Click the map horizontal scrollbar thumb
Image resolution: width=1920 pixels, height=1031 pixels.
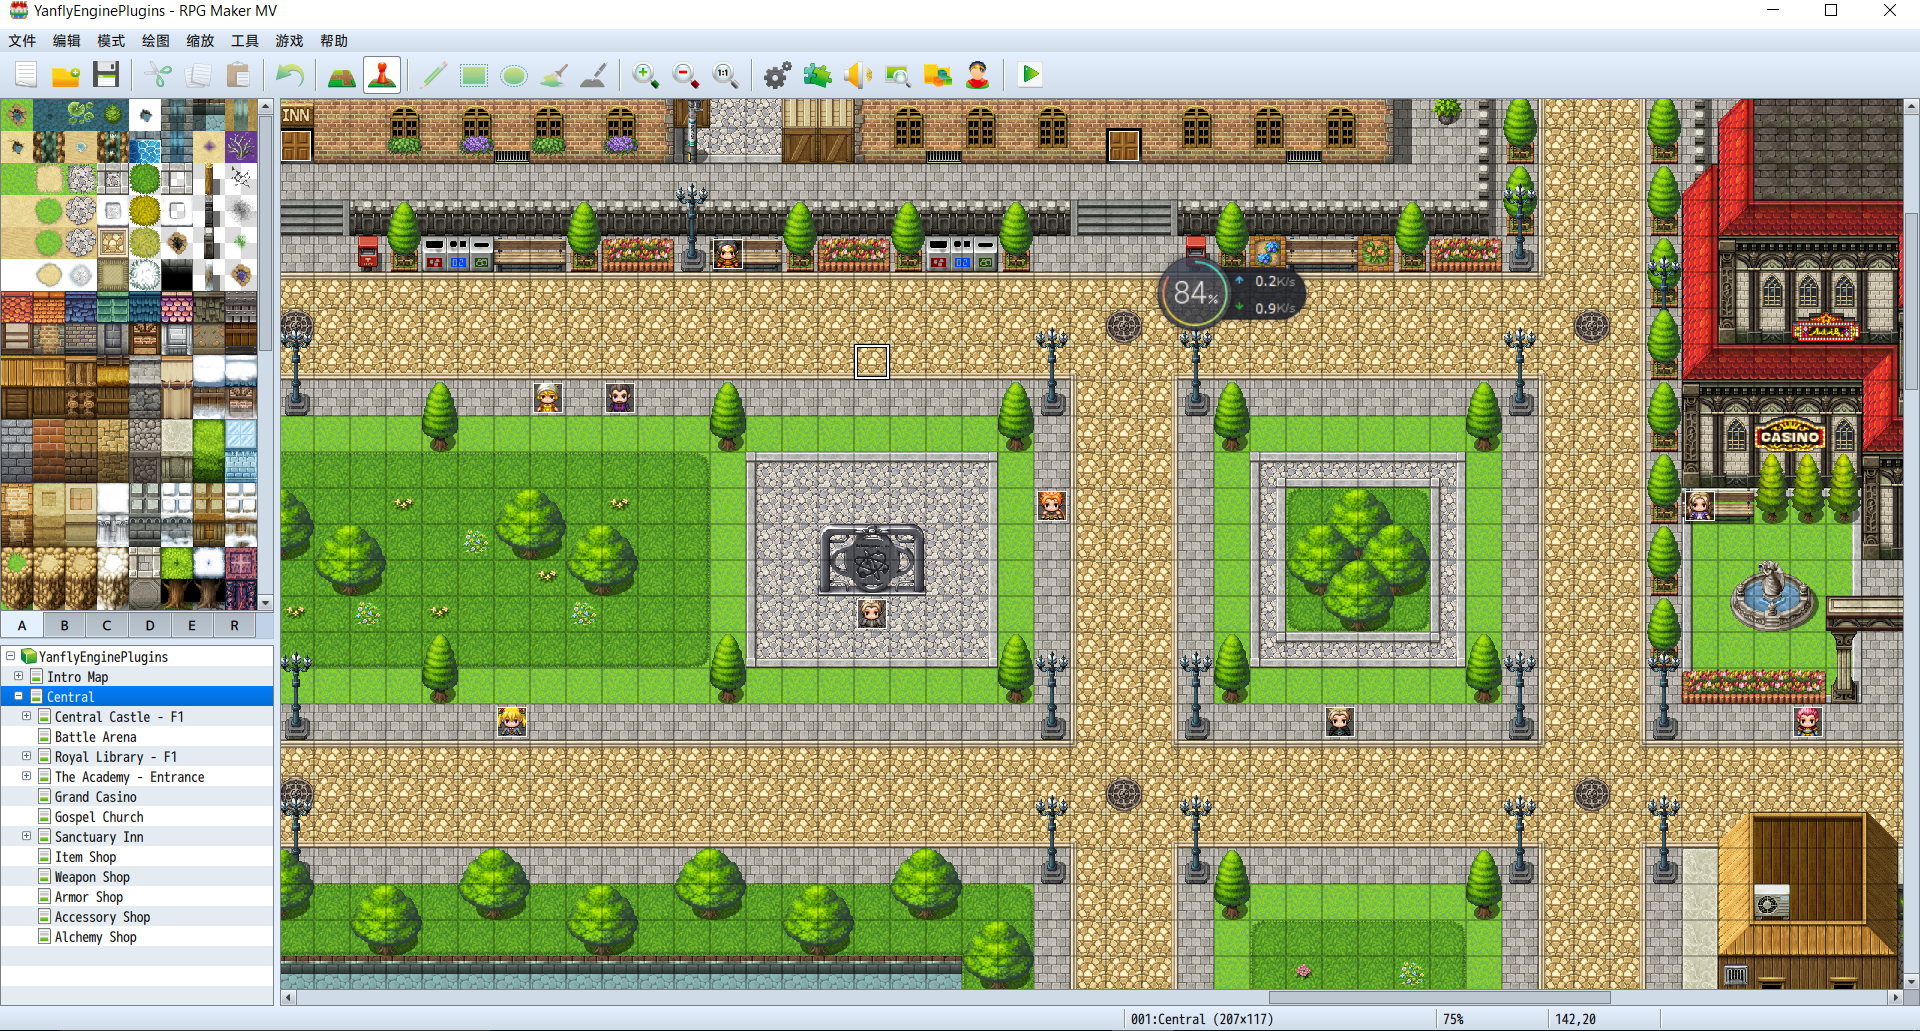pos(1439,997)
